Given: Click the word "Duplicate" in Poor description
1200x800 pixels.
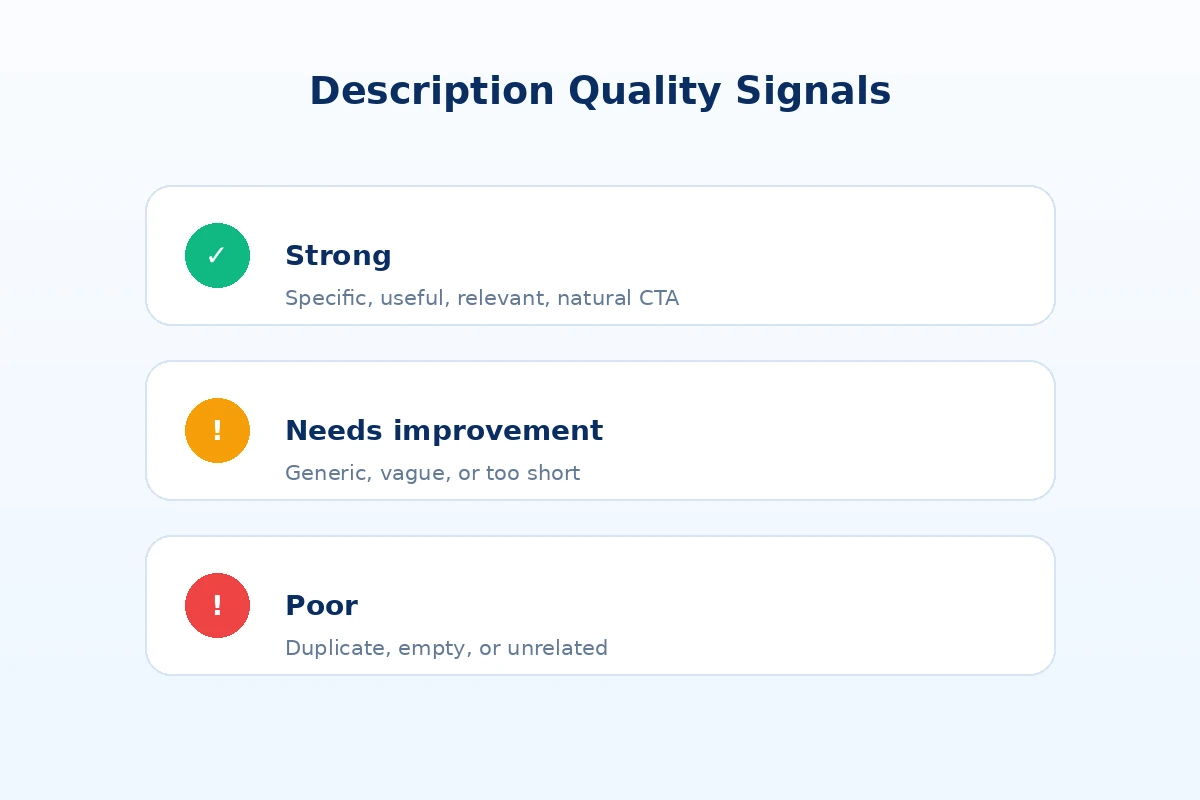Looking at the screenshot, I should click(337, 648).
